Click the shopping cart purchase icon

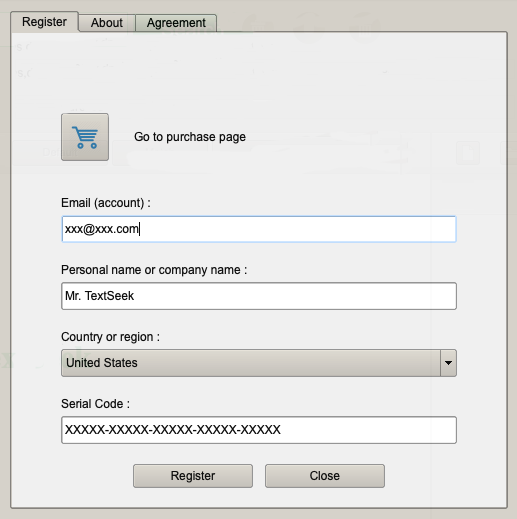click(x=85, y=137)
